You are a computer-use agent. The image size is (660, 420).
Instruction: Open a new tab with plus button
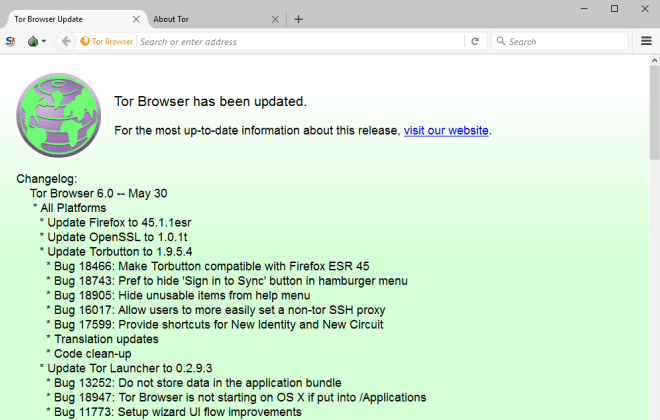coord(298,19)
